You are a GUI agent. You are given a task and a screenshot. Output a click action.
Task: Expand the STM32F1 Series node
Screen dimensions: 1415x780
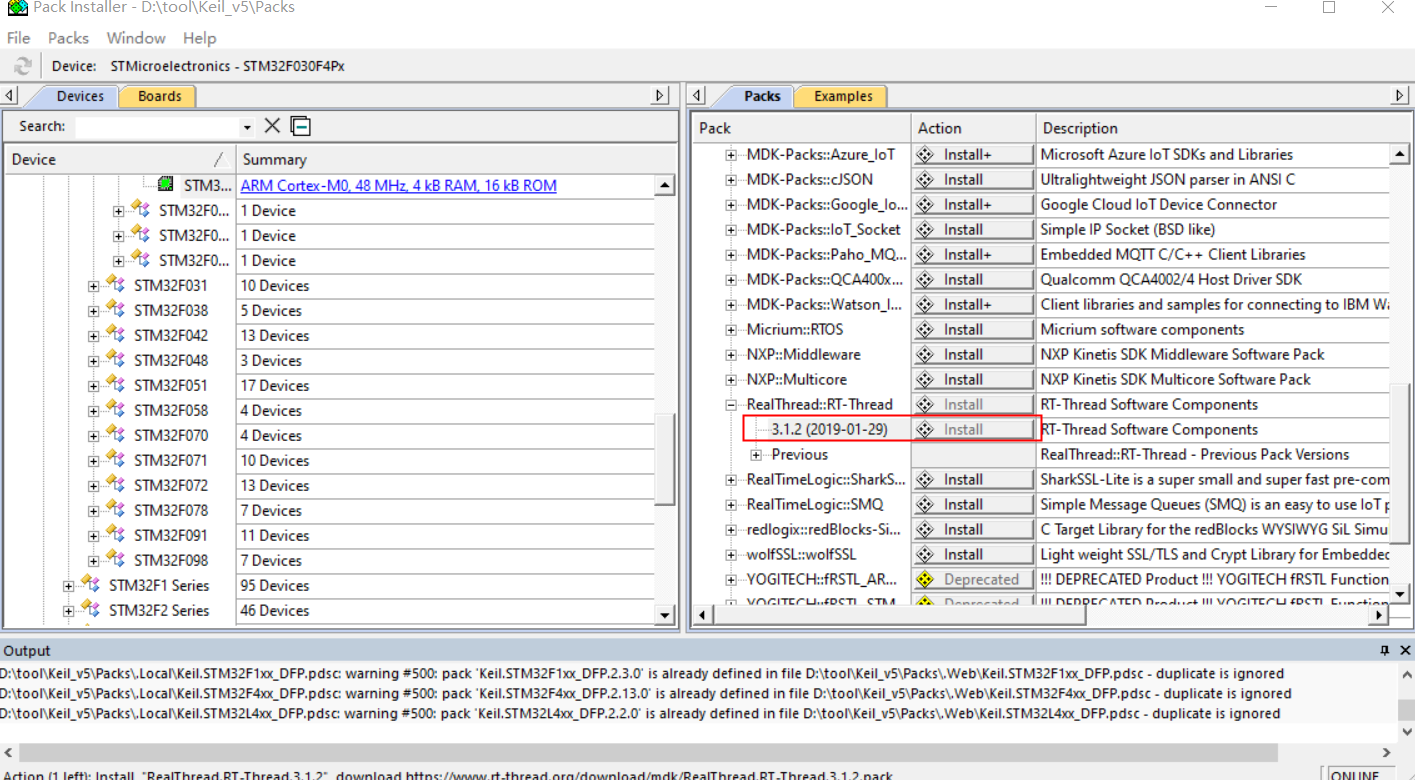tap(68, 586)
